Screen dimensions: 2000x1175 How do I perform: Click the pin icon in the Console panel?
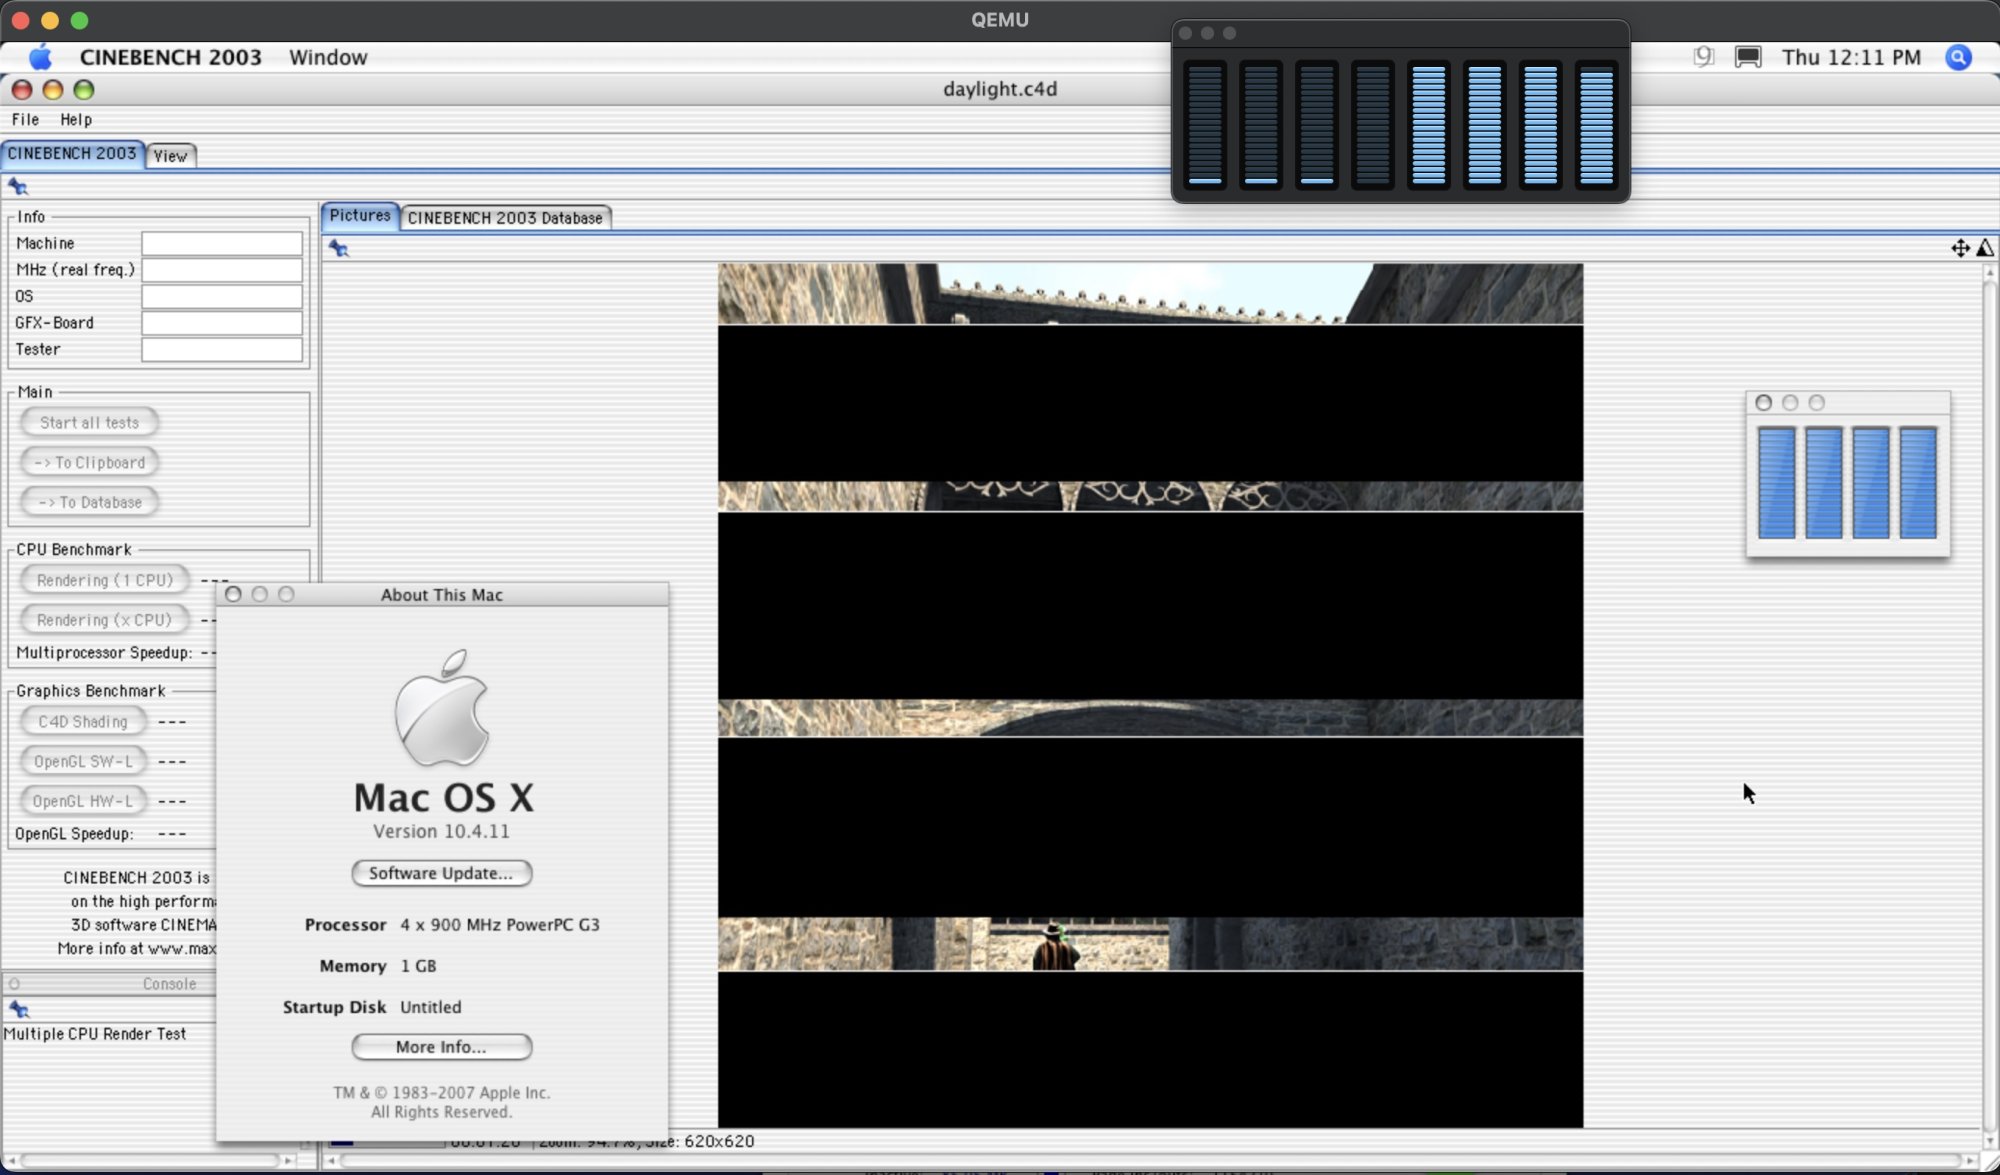pyautogui.click(x=17, y=1009)
